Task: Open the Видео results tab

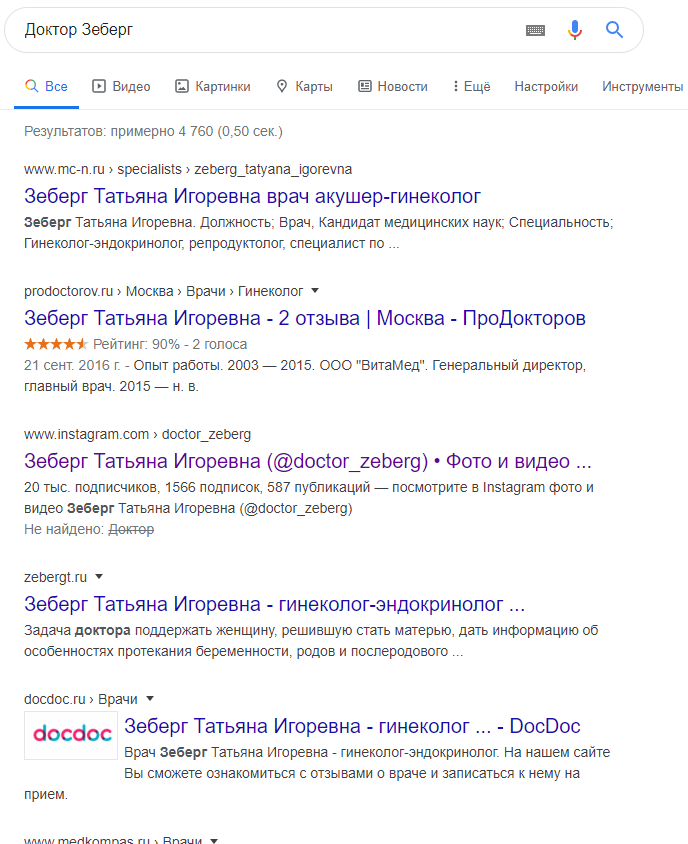Action: 121,86
